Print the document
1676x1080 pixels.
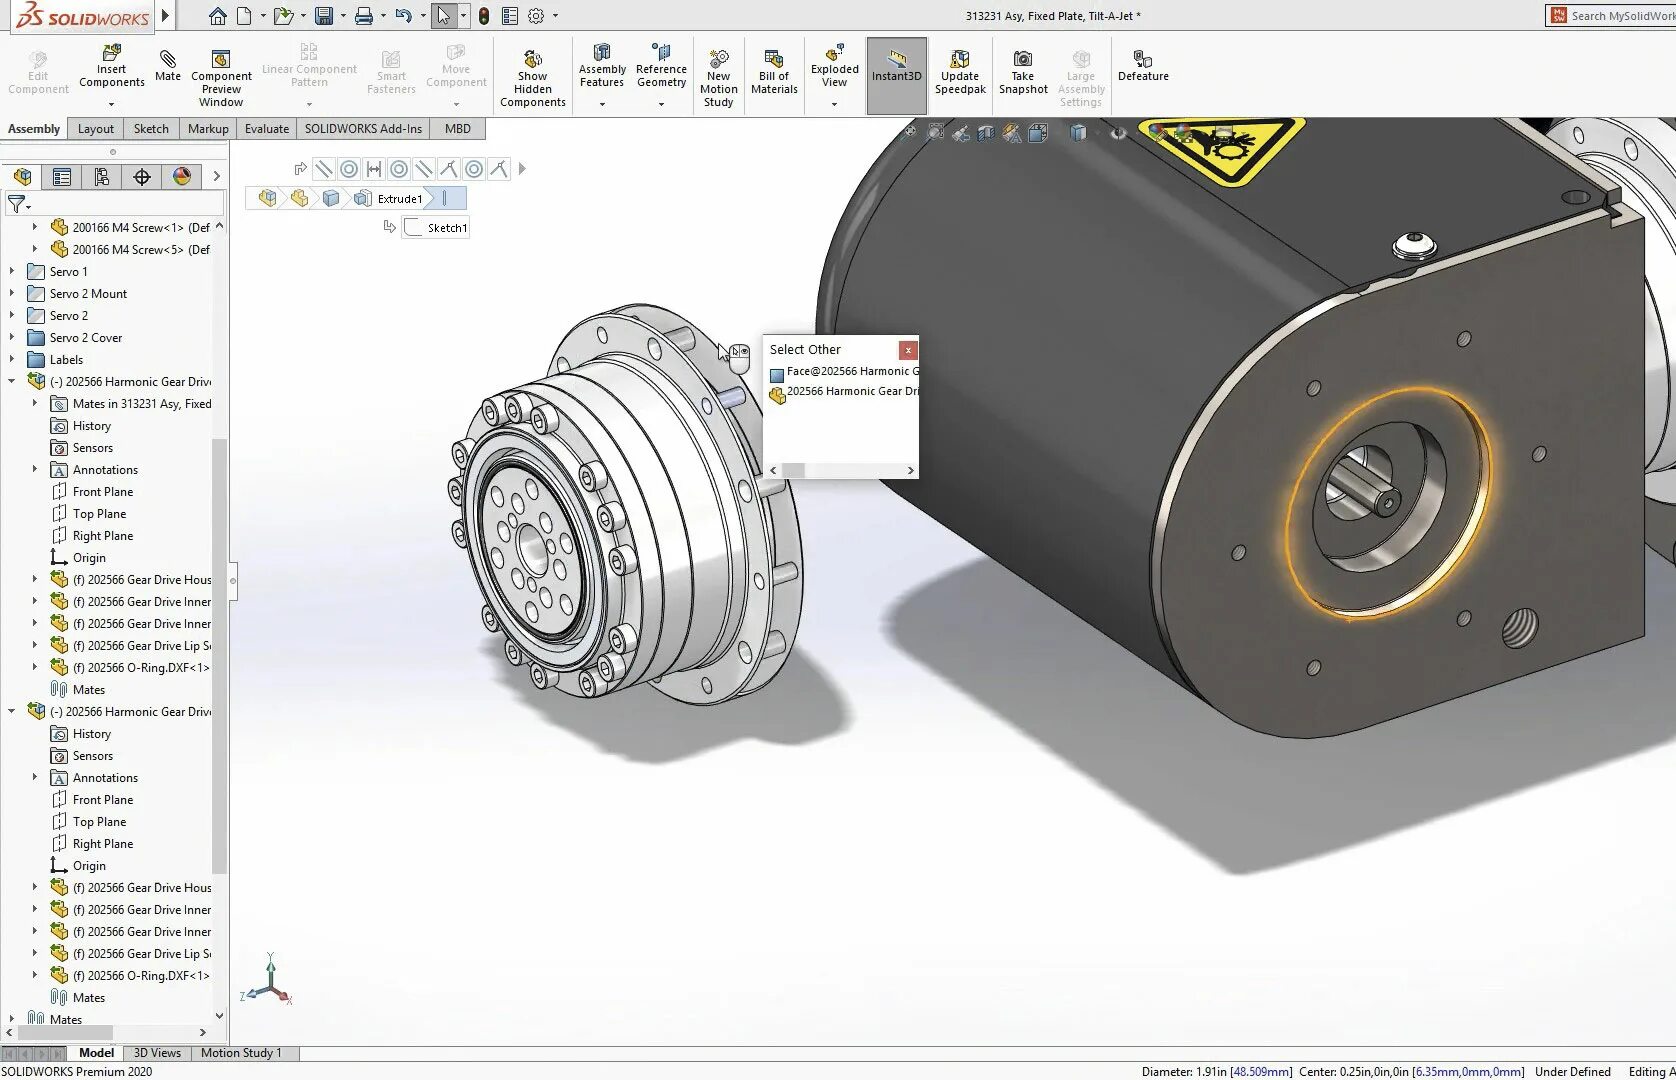coord(364,16)
